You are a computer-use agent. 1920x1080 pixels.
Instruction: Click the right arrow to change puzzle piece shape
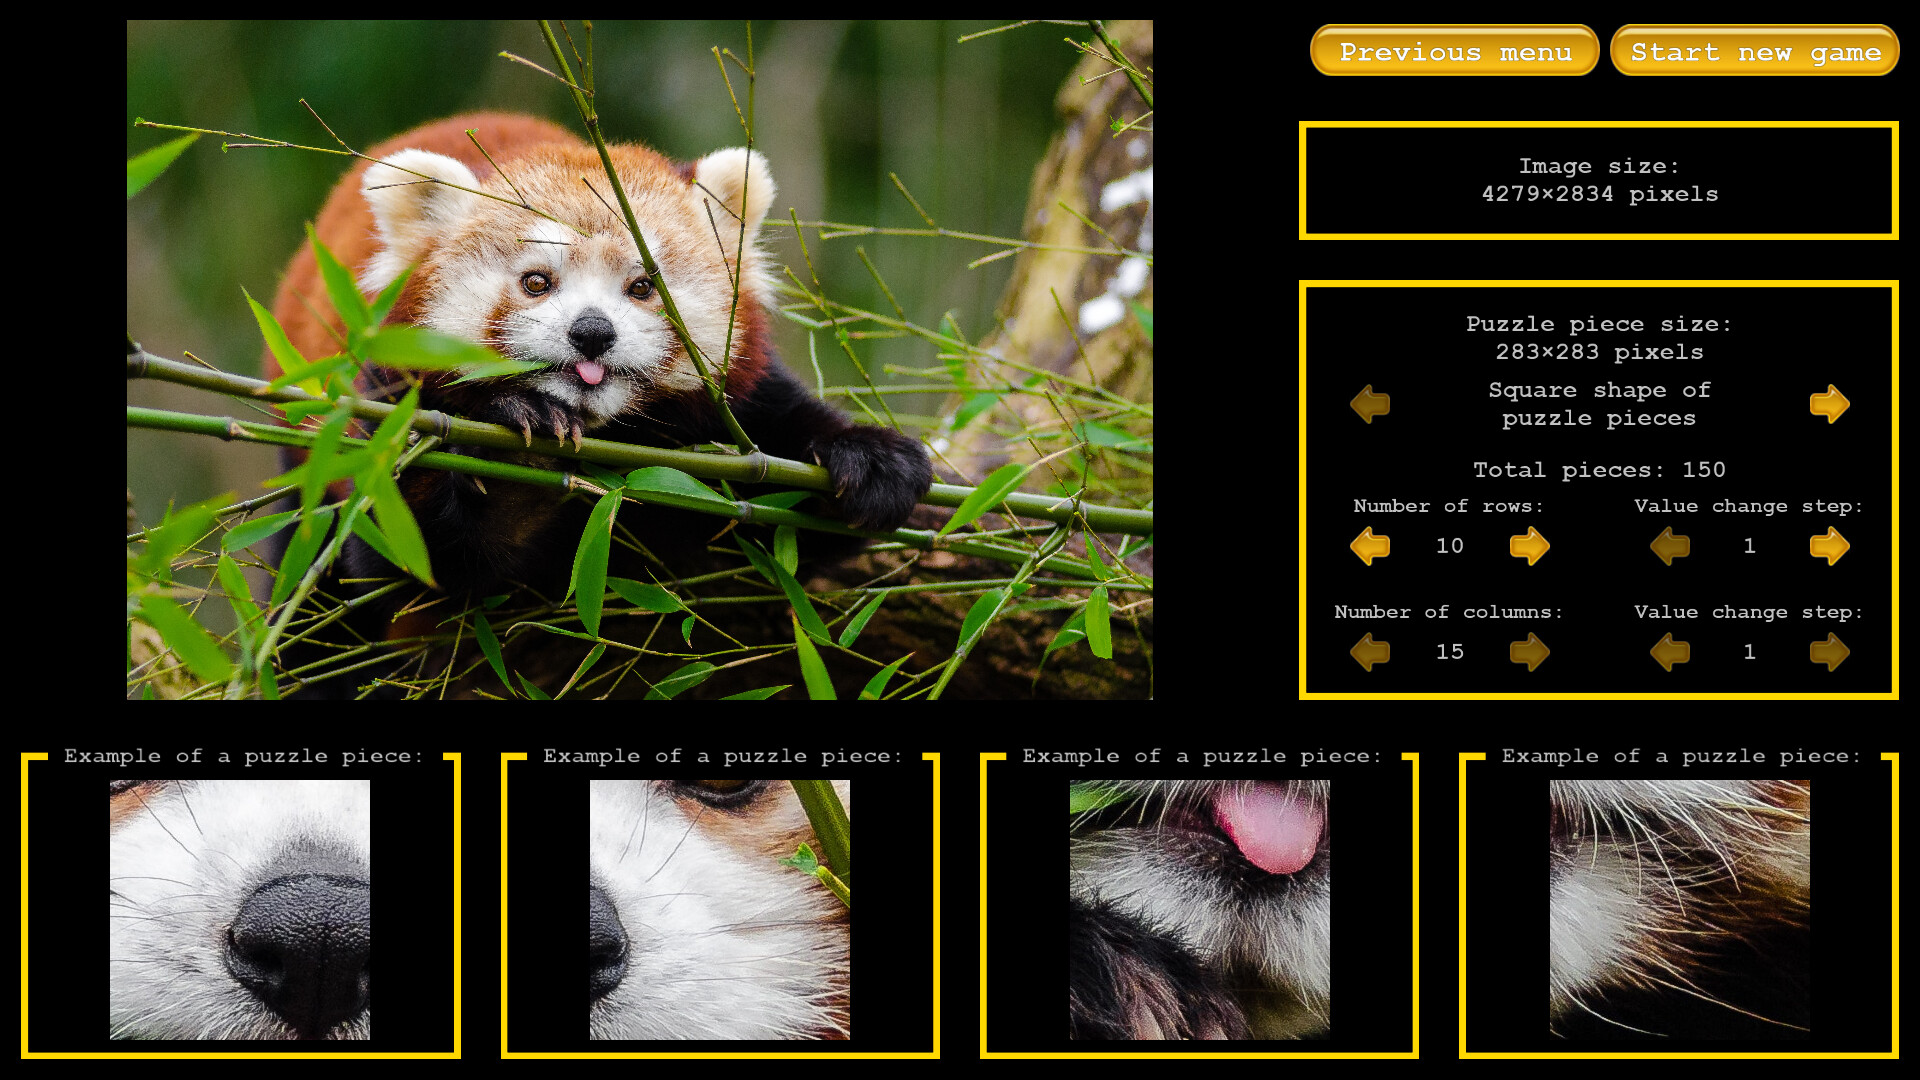click(x=1829, y=402)
